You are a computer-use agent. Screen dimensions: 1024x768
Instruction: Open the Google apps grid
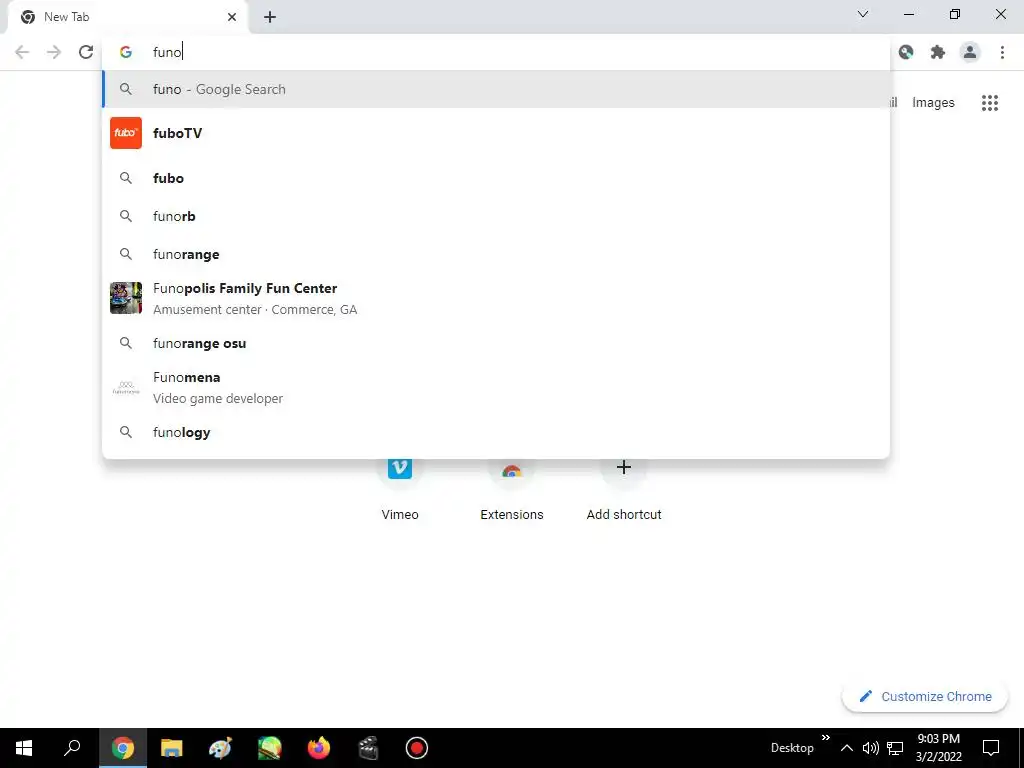[989, 103]
